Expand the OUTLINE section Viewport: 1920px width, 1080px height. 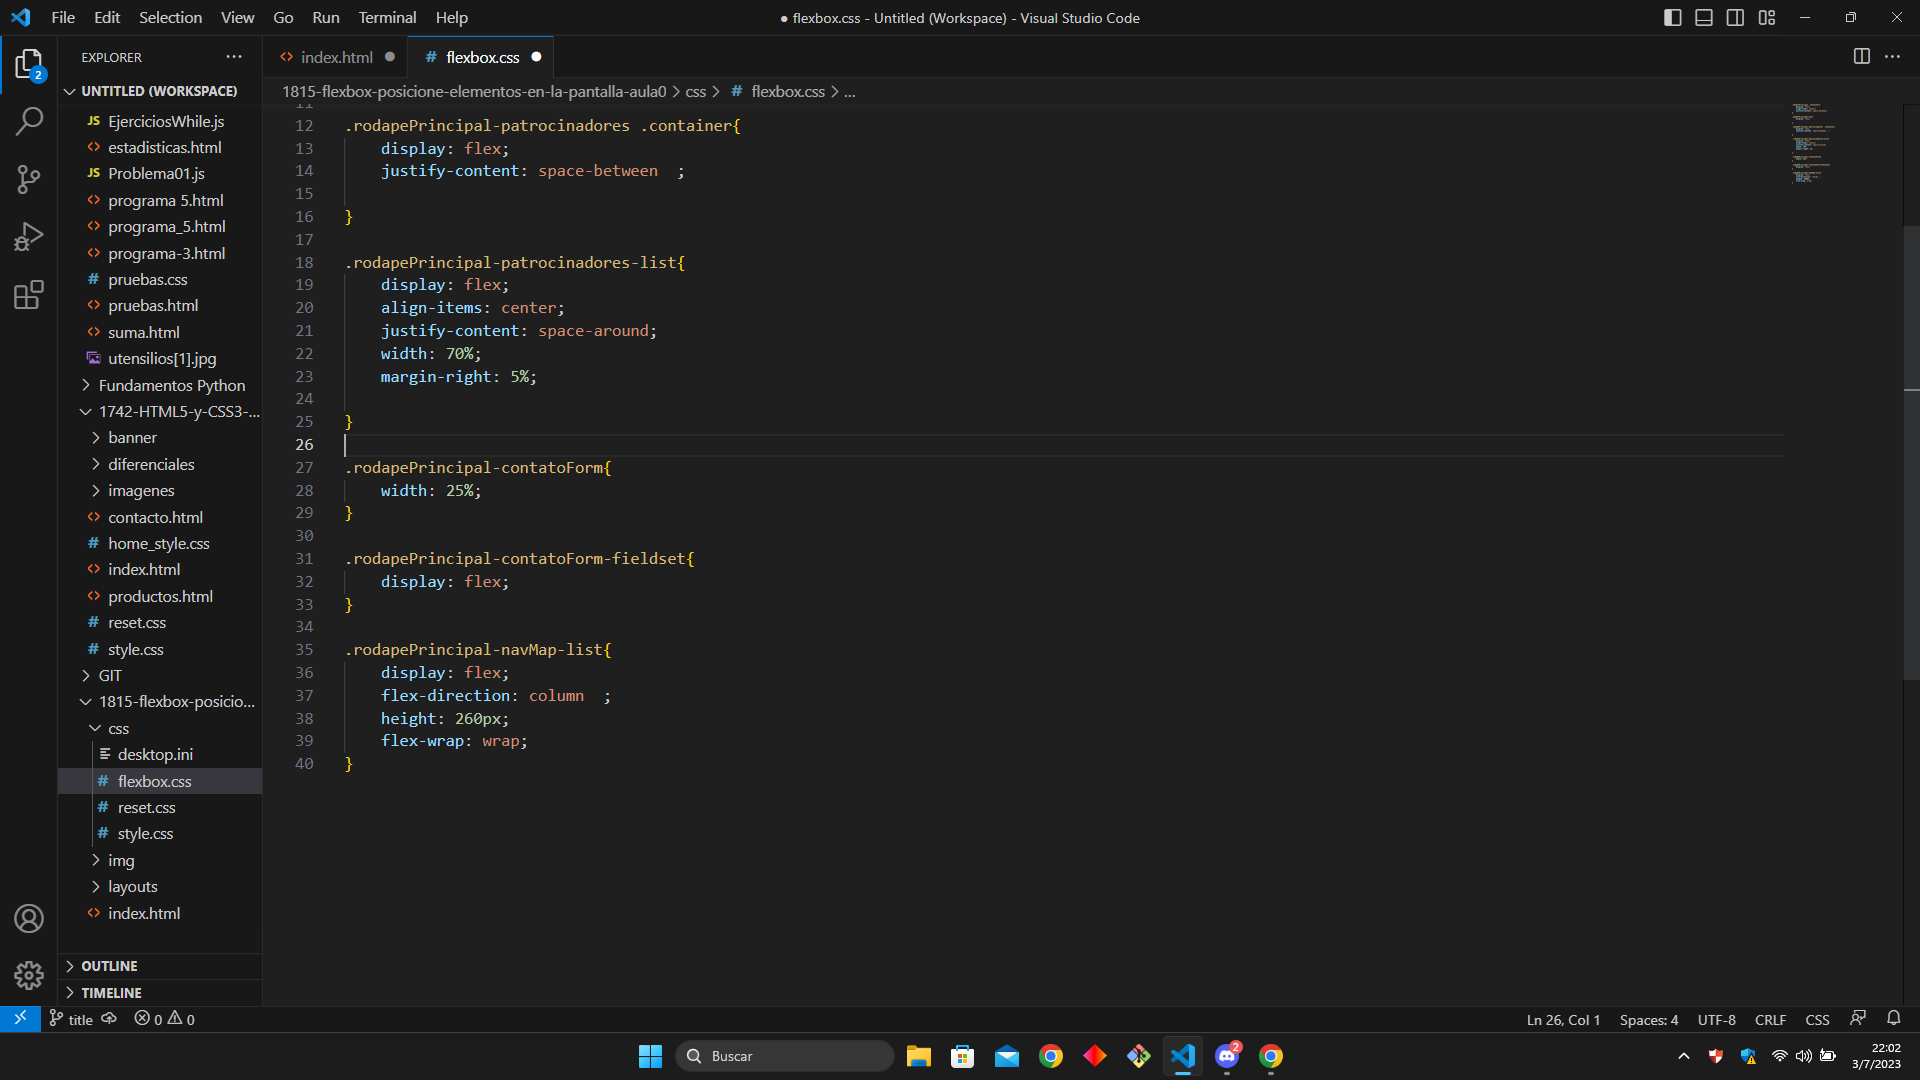pyautogui.click(x=160, y=966)
